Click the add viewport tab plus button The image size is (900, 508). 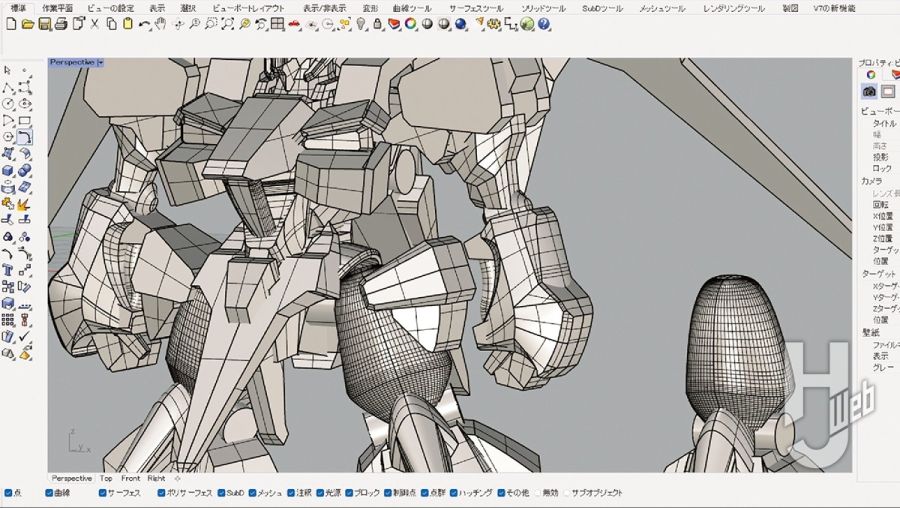(x=177, y=478)
